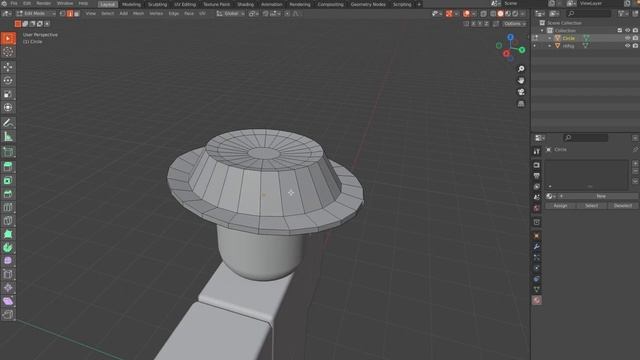Open outliner display mode dropdown

(x=555, y=13)
